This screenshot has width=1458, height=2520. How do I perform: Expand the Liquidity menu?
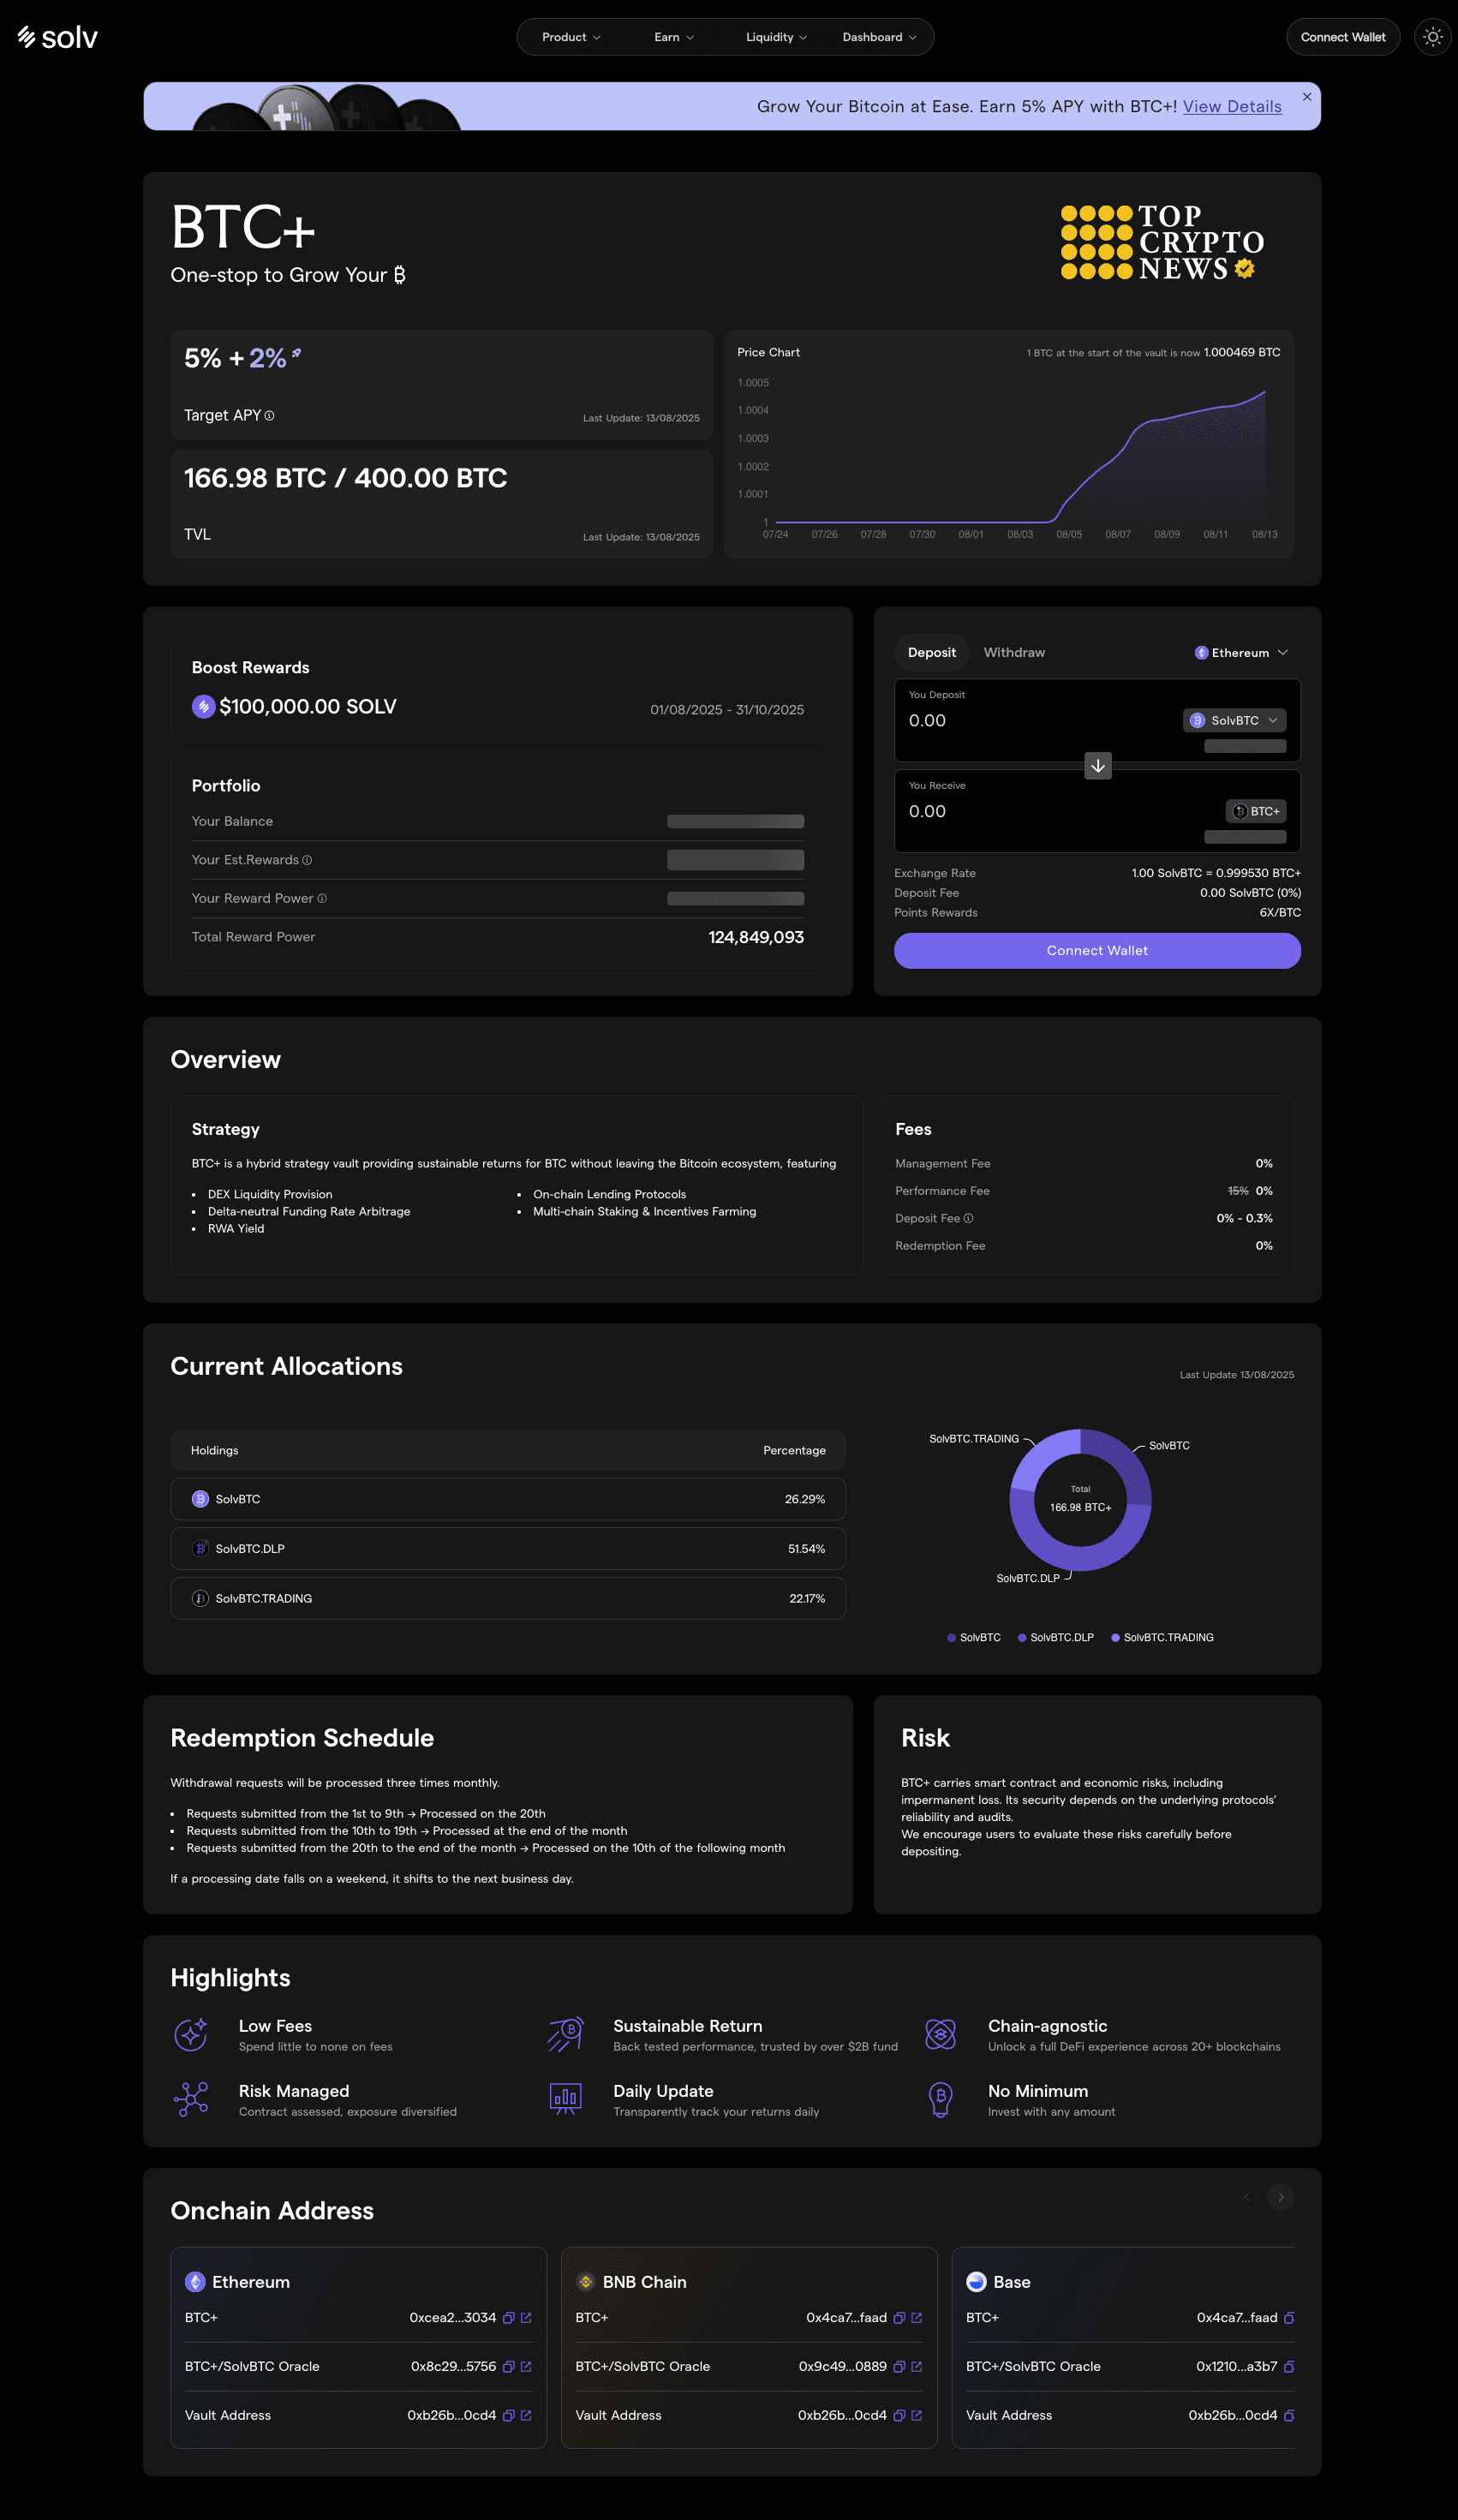click(x=776, y=37)
